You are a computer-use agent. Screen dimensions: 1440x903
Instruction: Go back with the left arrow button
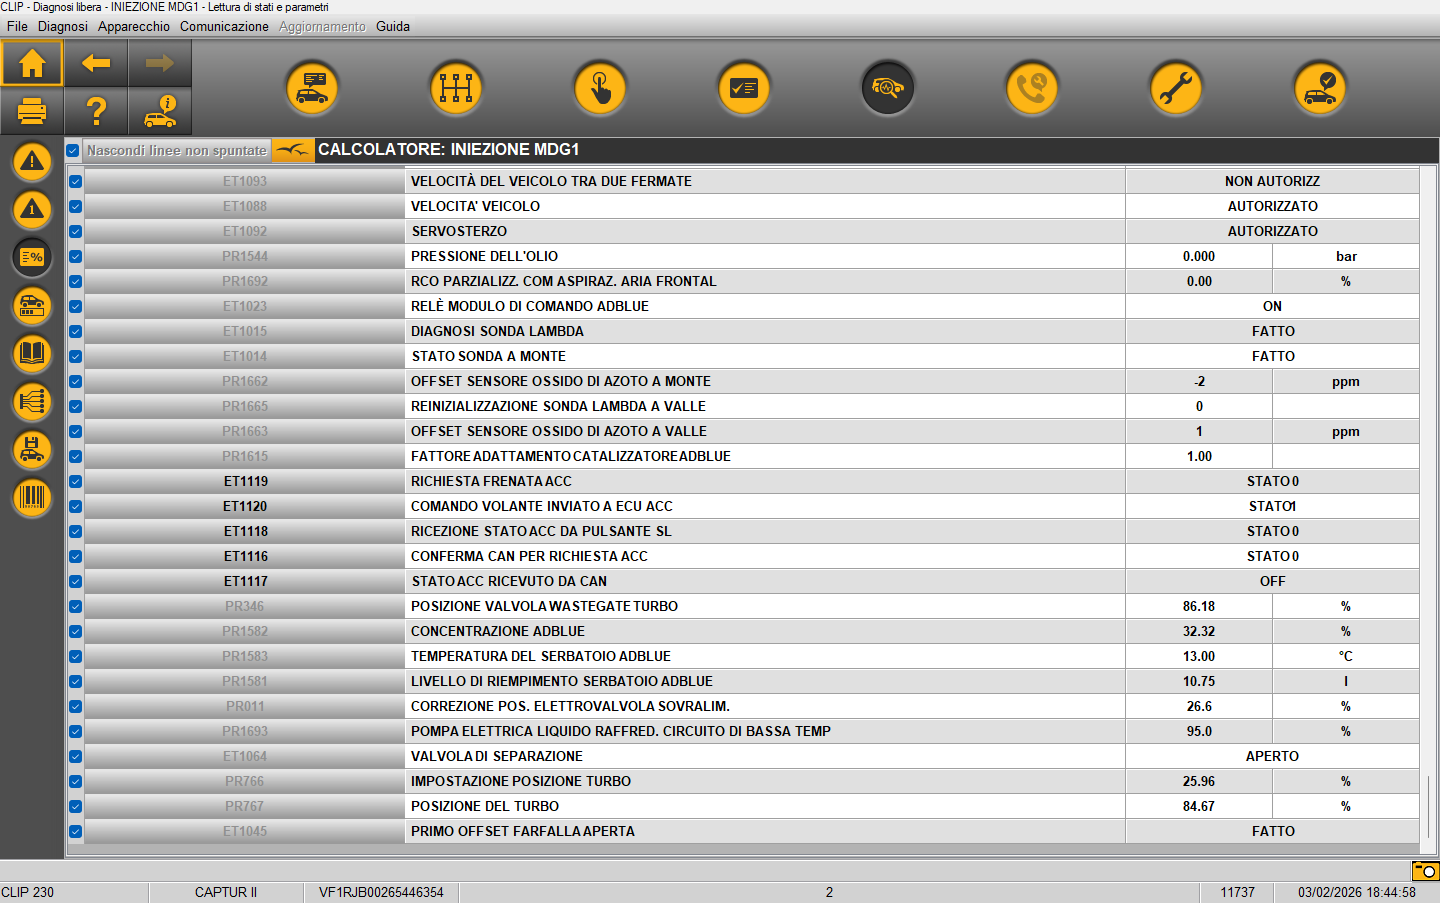pos(96,64)
